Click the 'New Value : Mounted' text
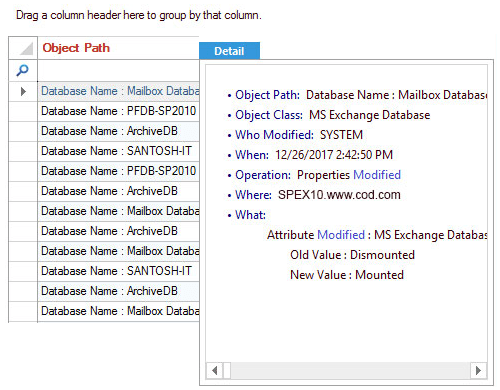Image resolution: width=500 pixels, height=390 pixels. [347, 275]
